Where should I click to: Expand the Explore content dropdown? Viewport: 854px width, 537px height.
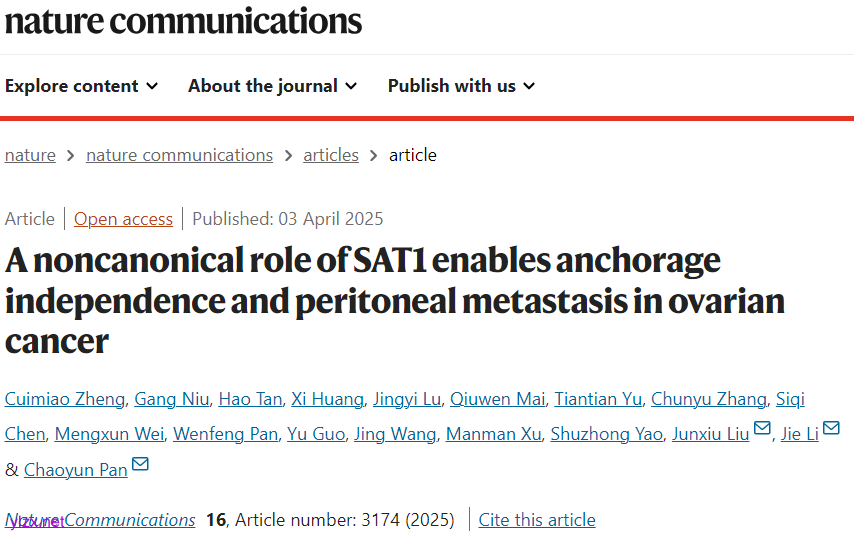click(x=81, y=86)
